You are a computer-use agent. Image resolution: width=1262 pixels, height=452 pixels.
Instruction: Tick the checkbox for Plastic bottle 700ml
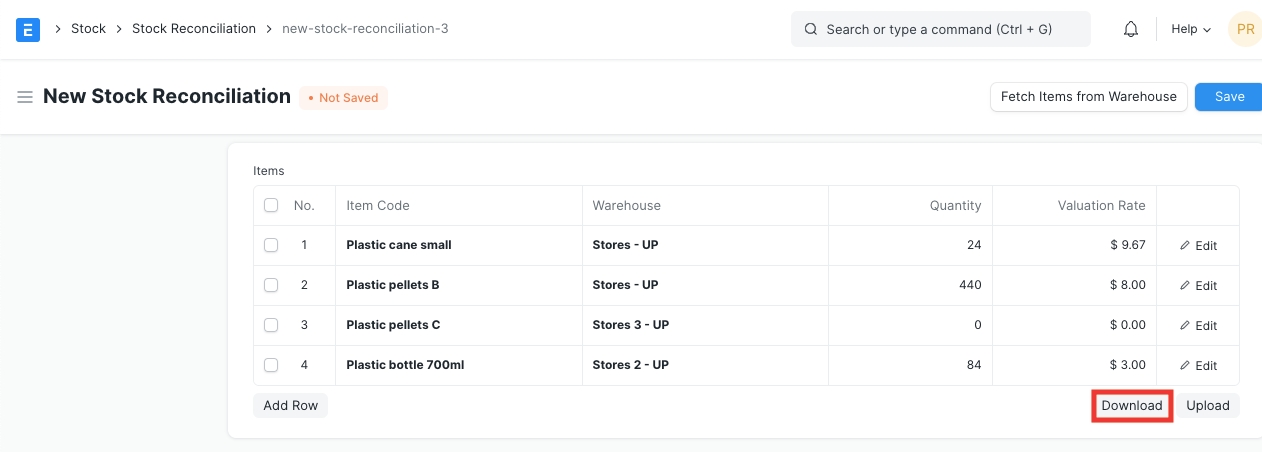[x=271, y=365]
